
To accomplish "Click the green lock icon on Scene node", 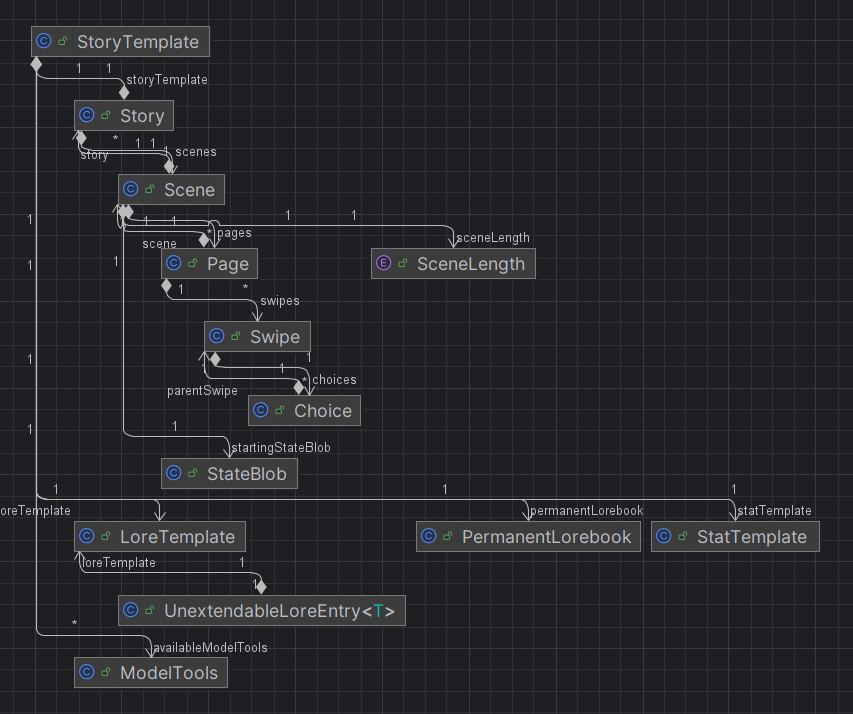I will 150,189.
